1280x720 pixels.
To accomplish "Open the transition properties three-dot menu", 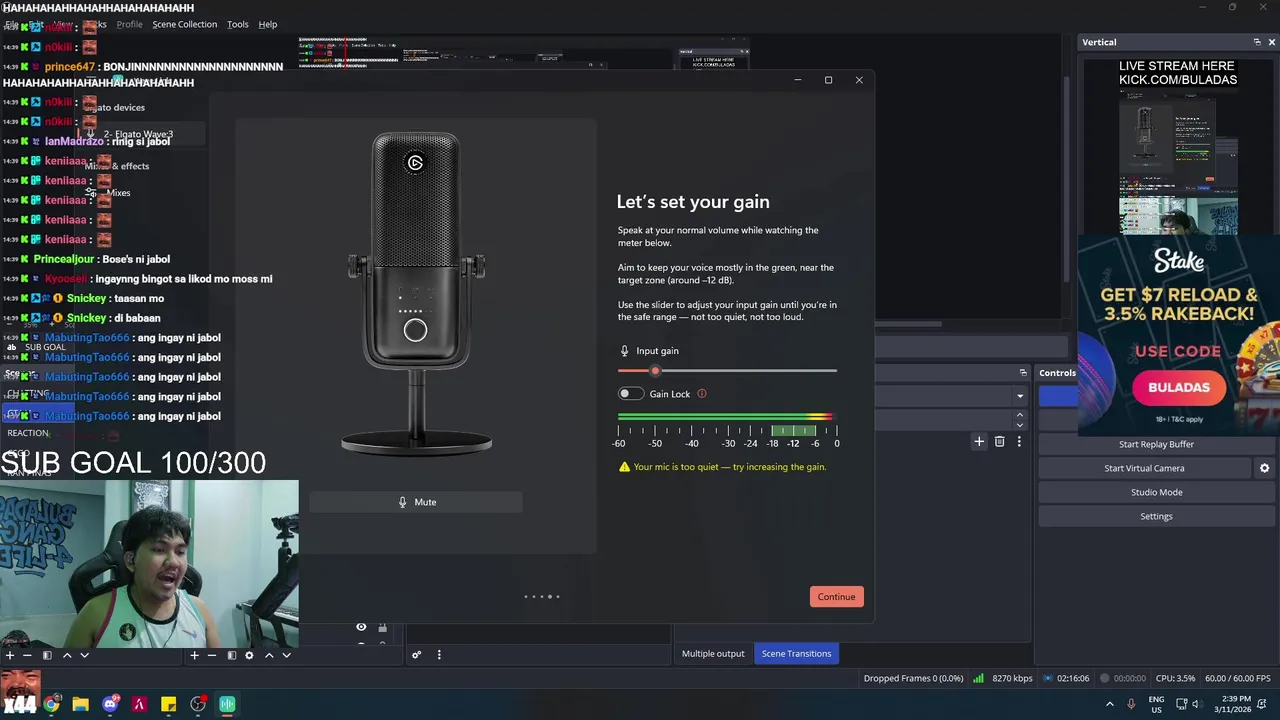I will (x=1019, y=441).
